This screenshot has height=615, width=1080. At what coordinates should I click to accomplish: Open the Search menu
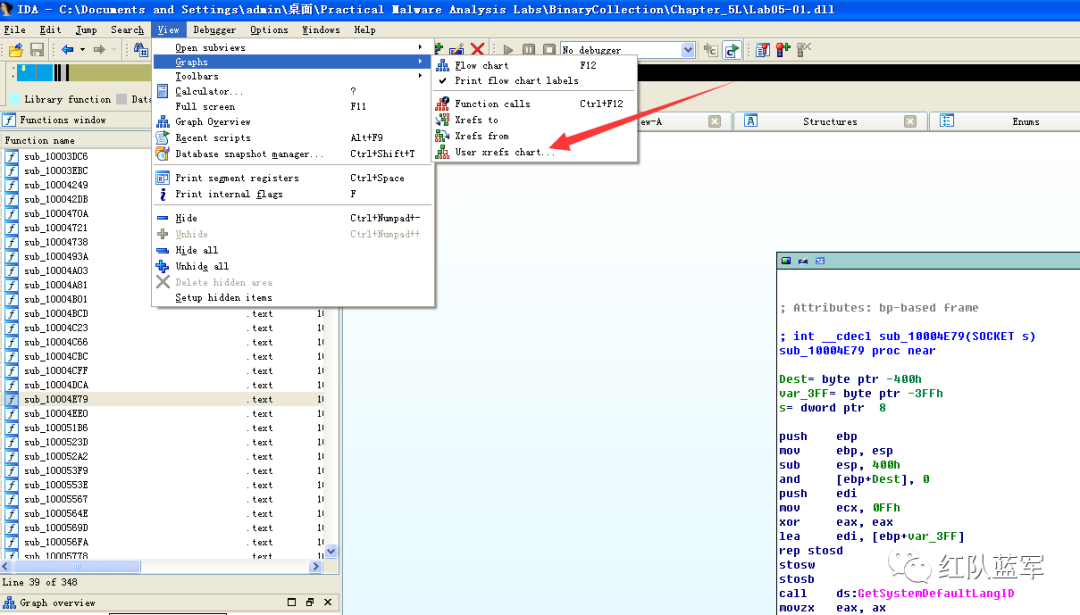[x=127, y=30]
